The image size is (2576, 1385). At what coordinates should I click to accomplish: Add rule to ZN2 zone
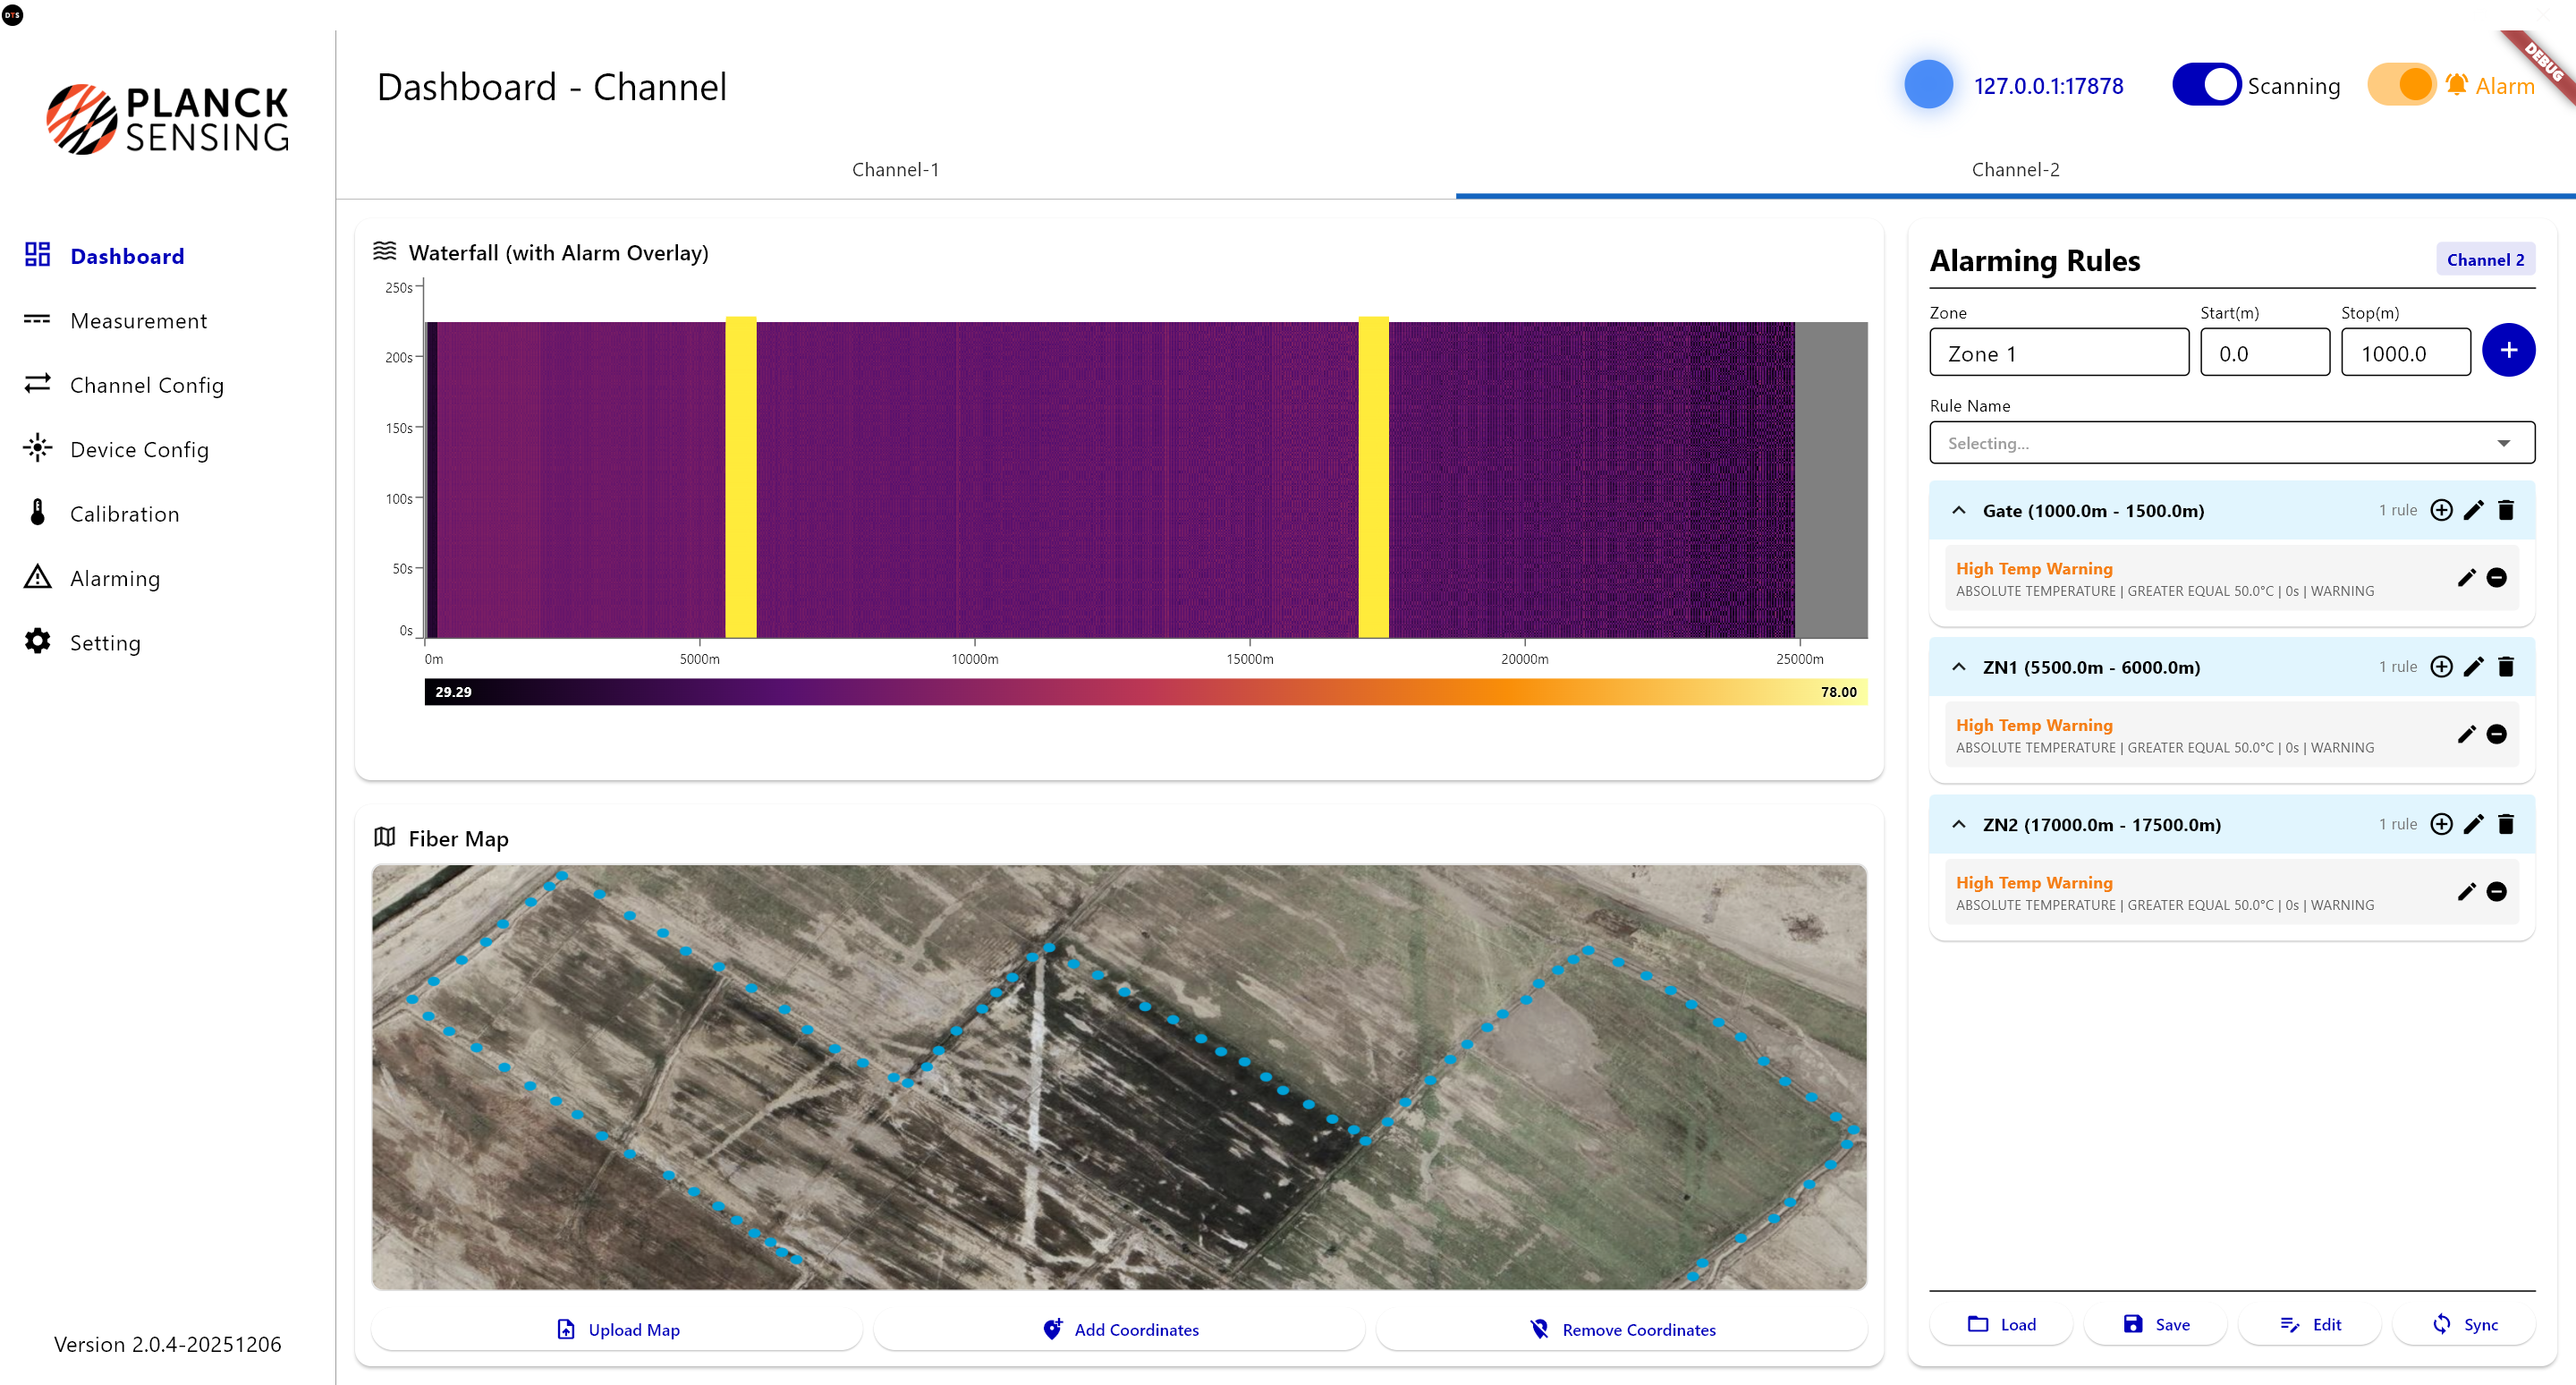pos(2440,824)
